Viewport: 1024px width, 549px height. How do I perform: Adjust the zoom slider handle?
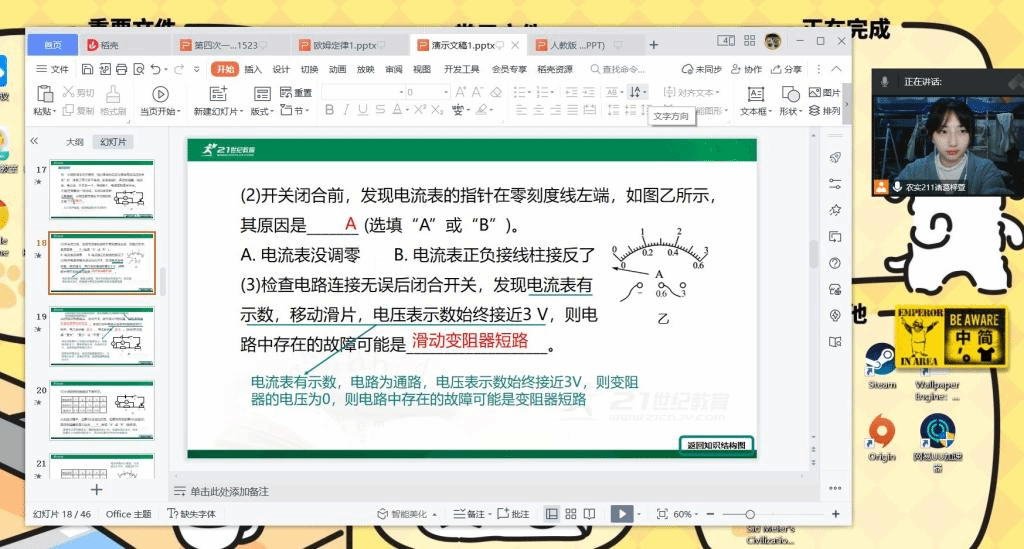(751, 514)
